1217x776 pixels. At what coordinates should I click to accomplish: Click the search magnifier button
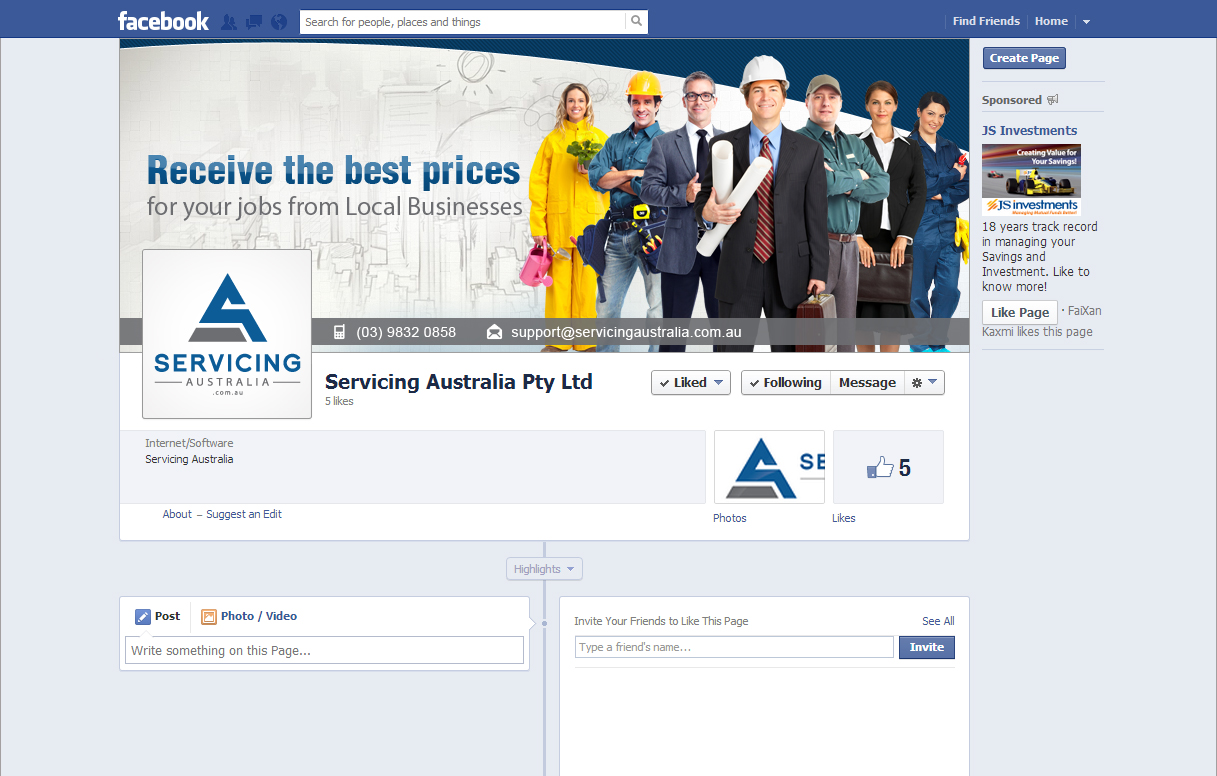tap(637, 21)
